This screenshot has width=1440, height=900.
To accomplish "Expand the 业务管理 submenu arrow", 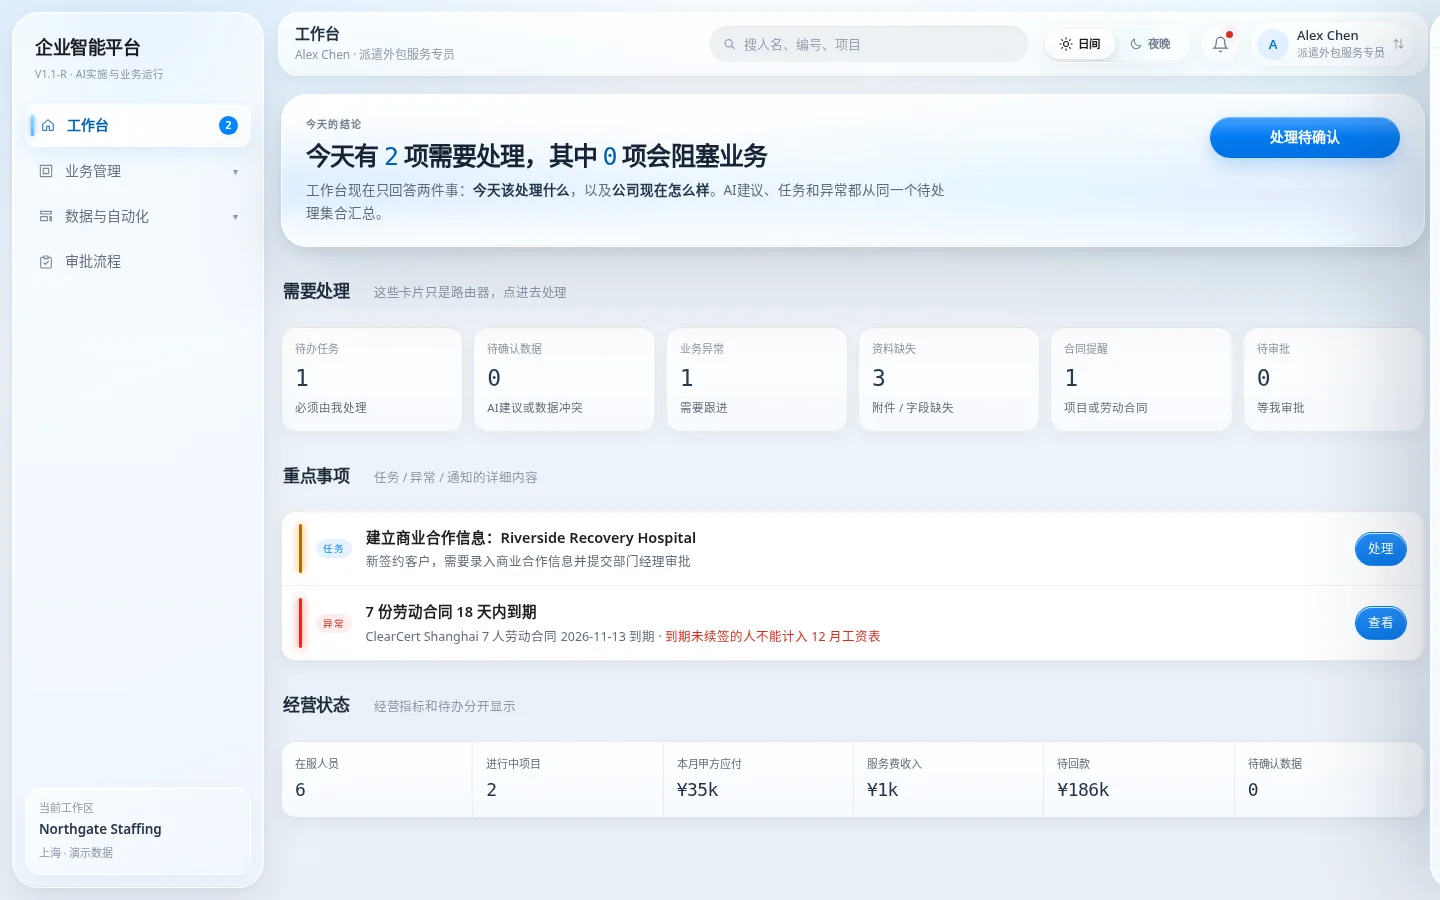I will (x=235, y=172).
